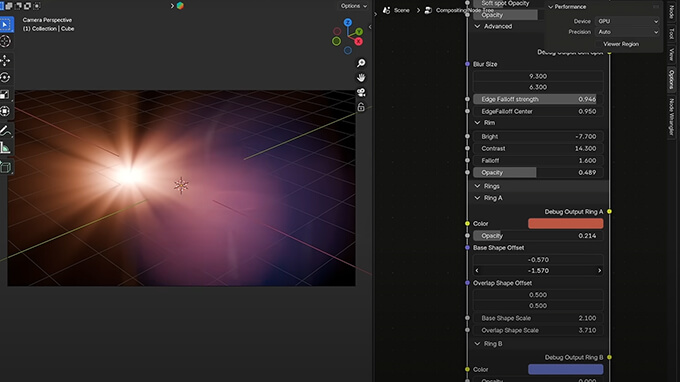Decrease Base Shape Offset -1.570 with left arrow
Viewport: 680px width, 382px height.
pyautogui.click(x=477, y=271)
